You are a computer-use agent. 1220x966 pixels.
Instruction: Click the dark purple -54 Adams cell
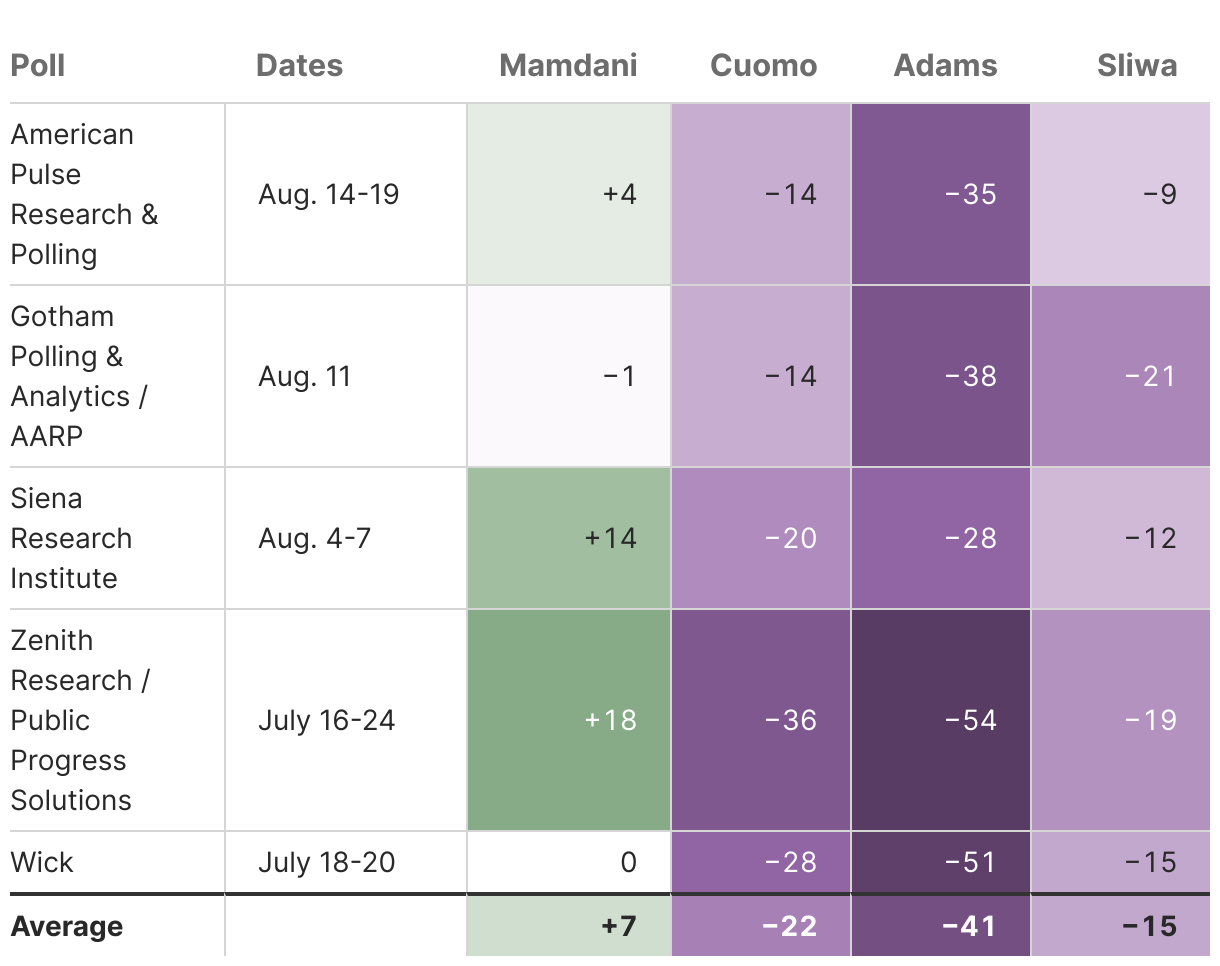pyautogui.click(x=940, y=720)
